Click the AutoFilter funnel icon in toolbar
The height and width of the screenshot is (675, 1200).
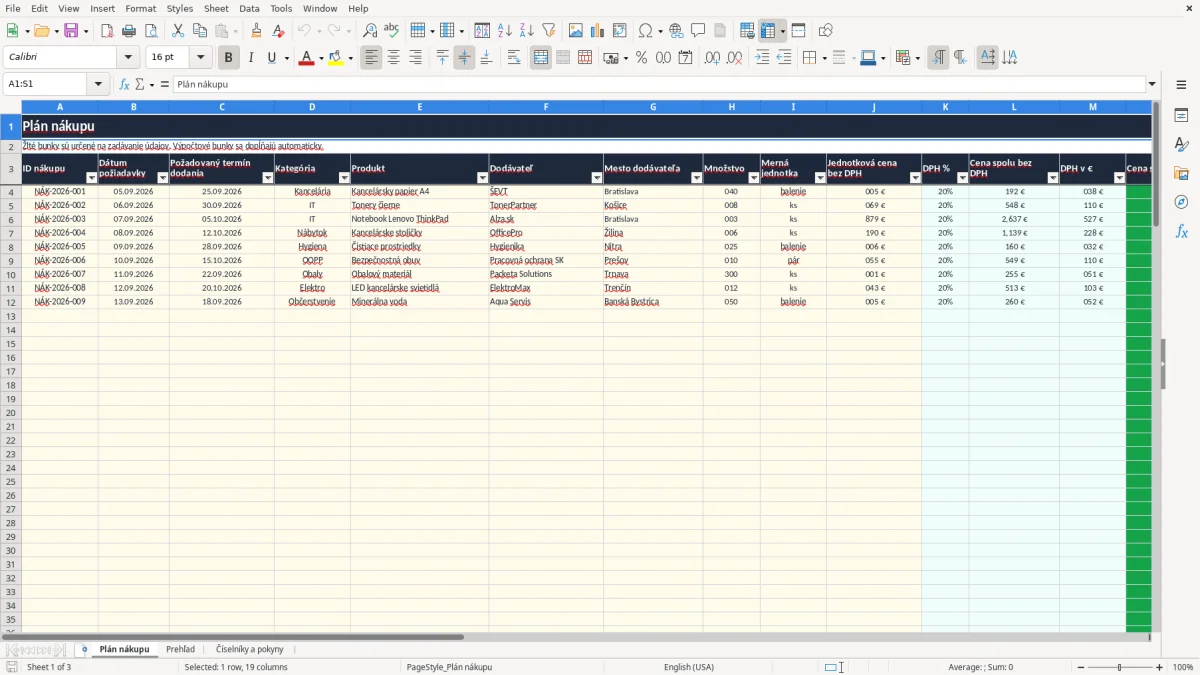(548, 31)
